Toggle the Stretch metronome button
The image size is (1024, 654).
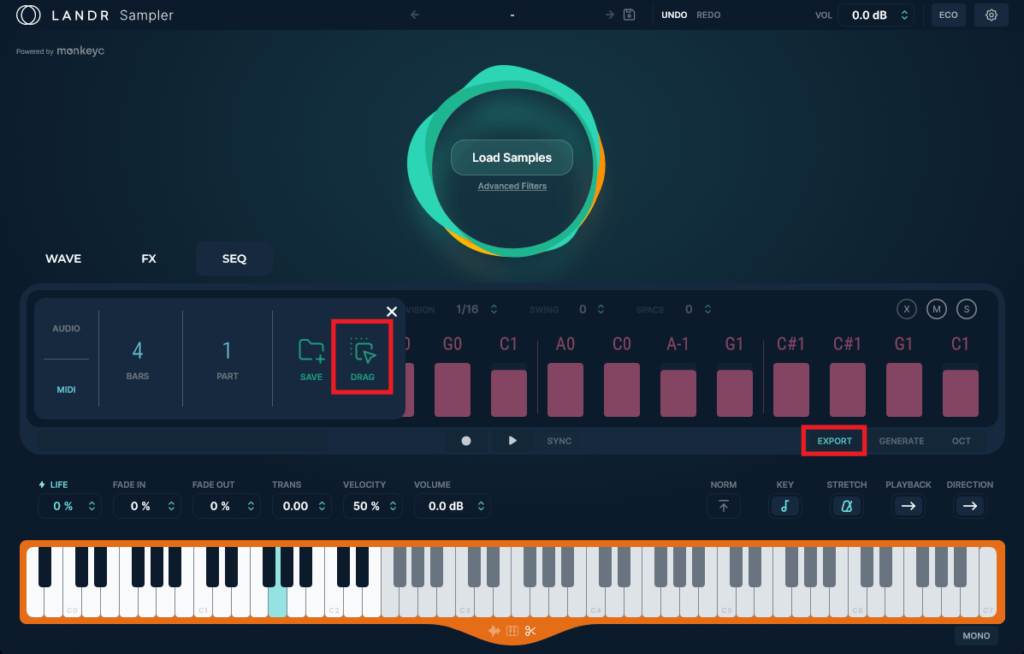[x=846, y=506]
